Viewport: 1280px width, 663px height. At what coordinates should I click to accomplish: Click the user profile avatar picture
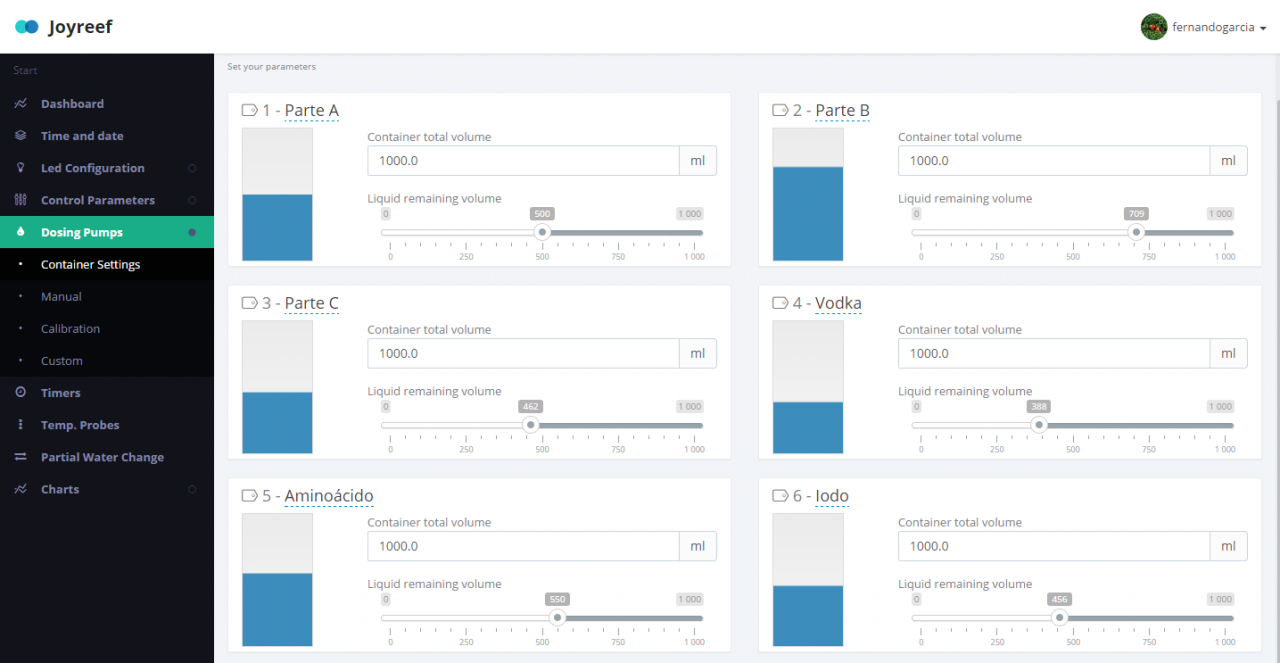[1154, 27]
